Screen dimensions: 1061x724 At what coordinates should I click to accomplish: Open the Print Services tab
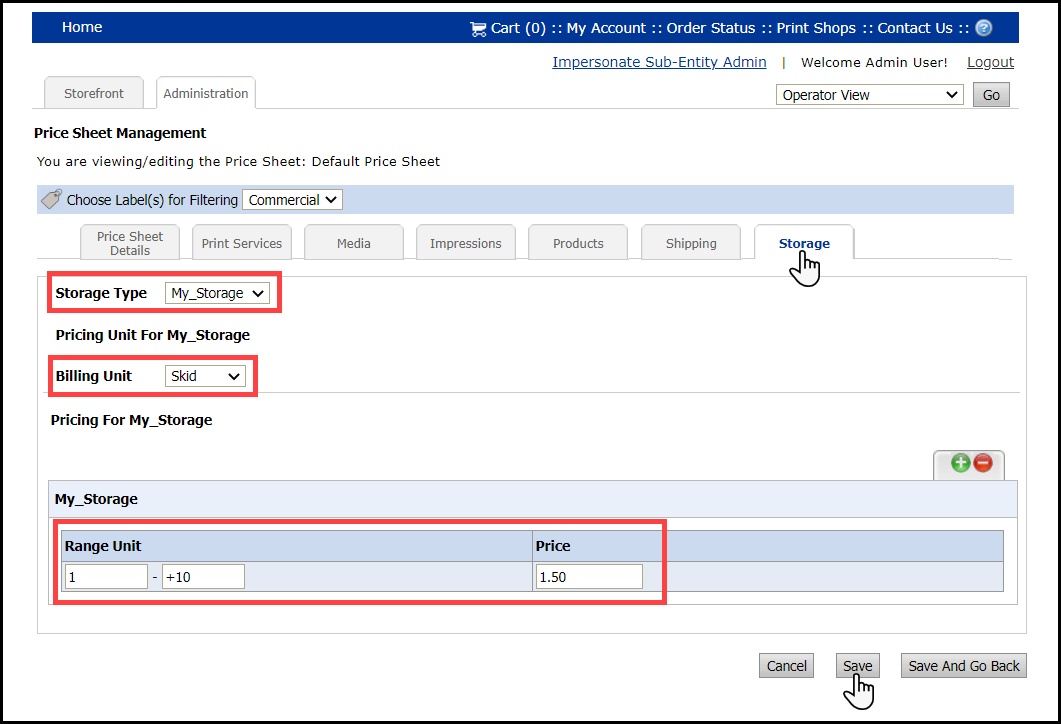(x=242, y=243)
